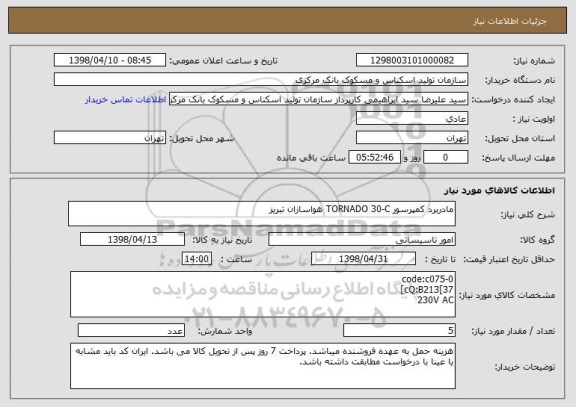Select the quantity field showing 5
Screen dimensions: 576x407
pos(399,331)
